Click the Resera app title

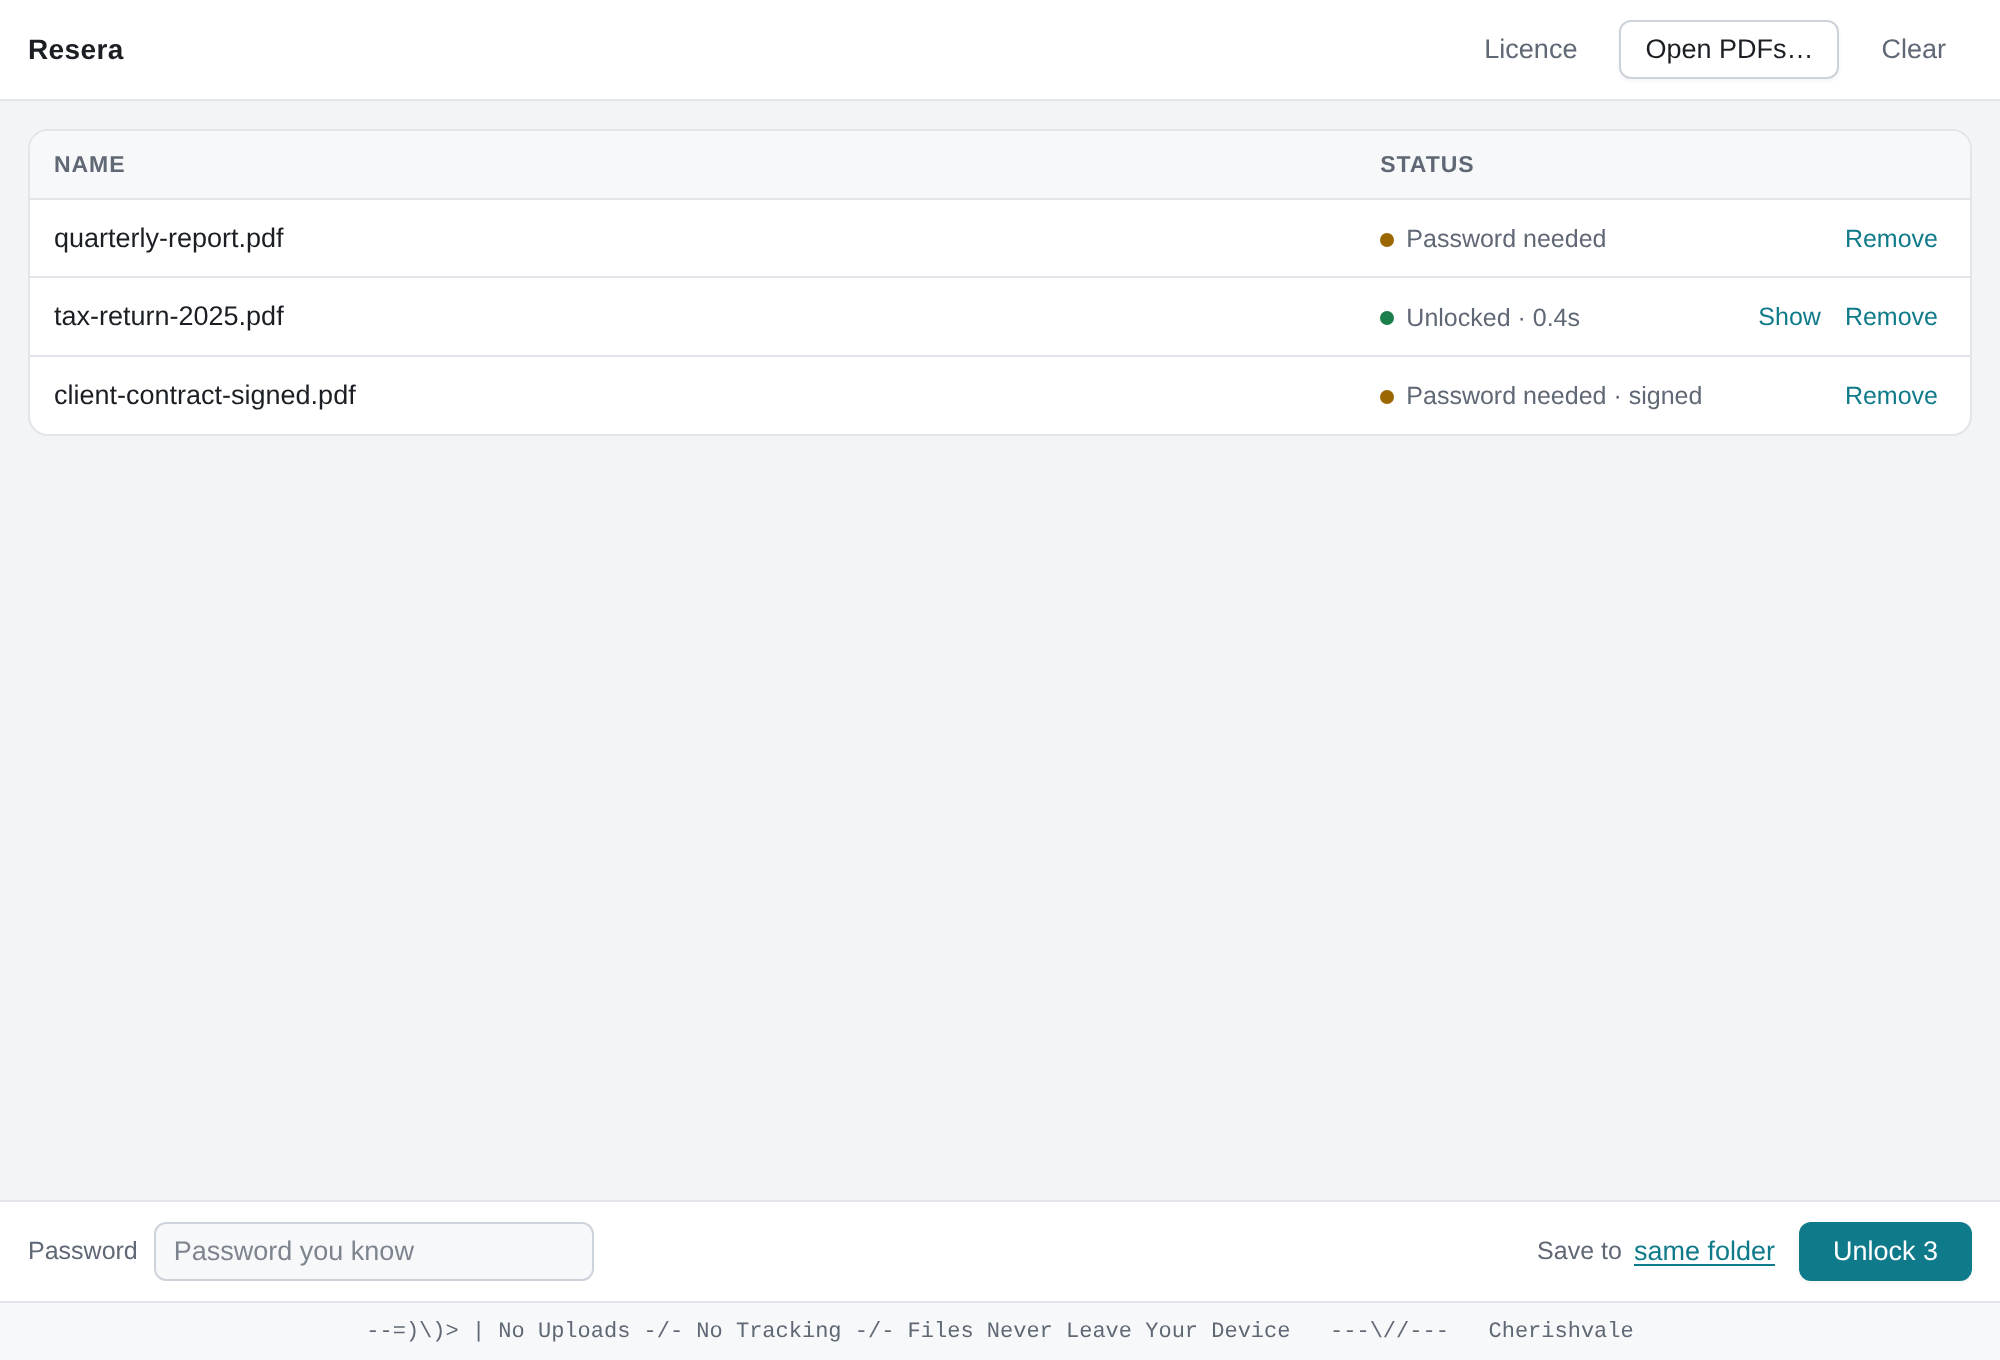(x=76, y=50)
